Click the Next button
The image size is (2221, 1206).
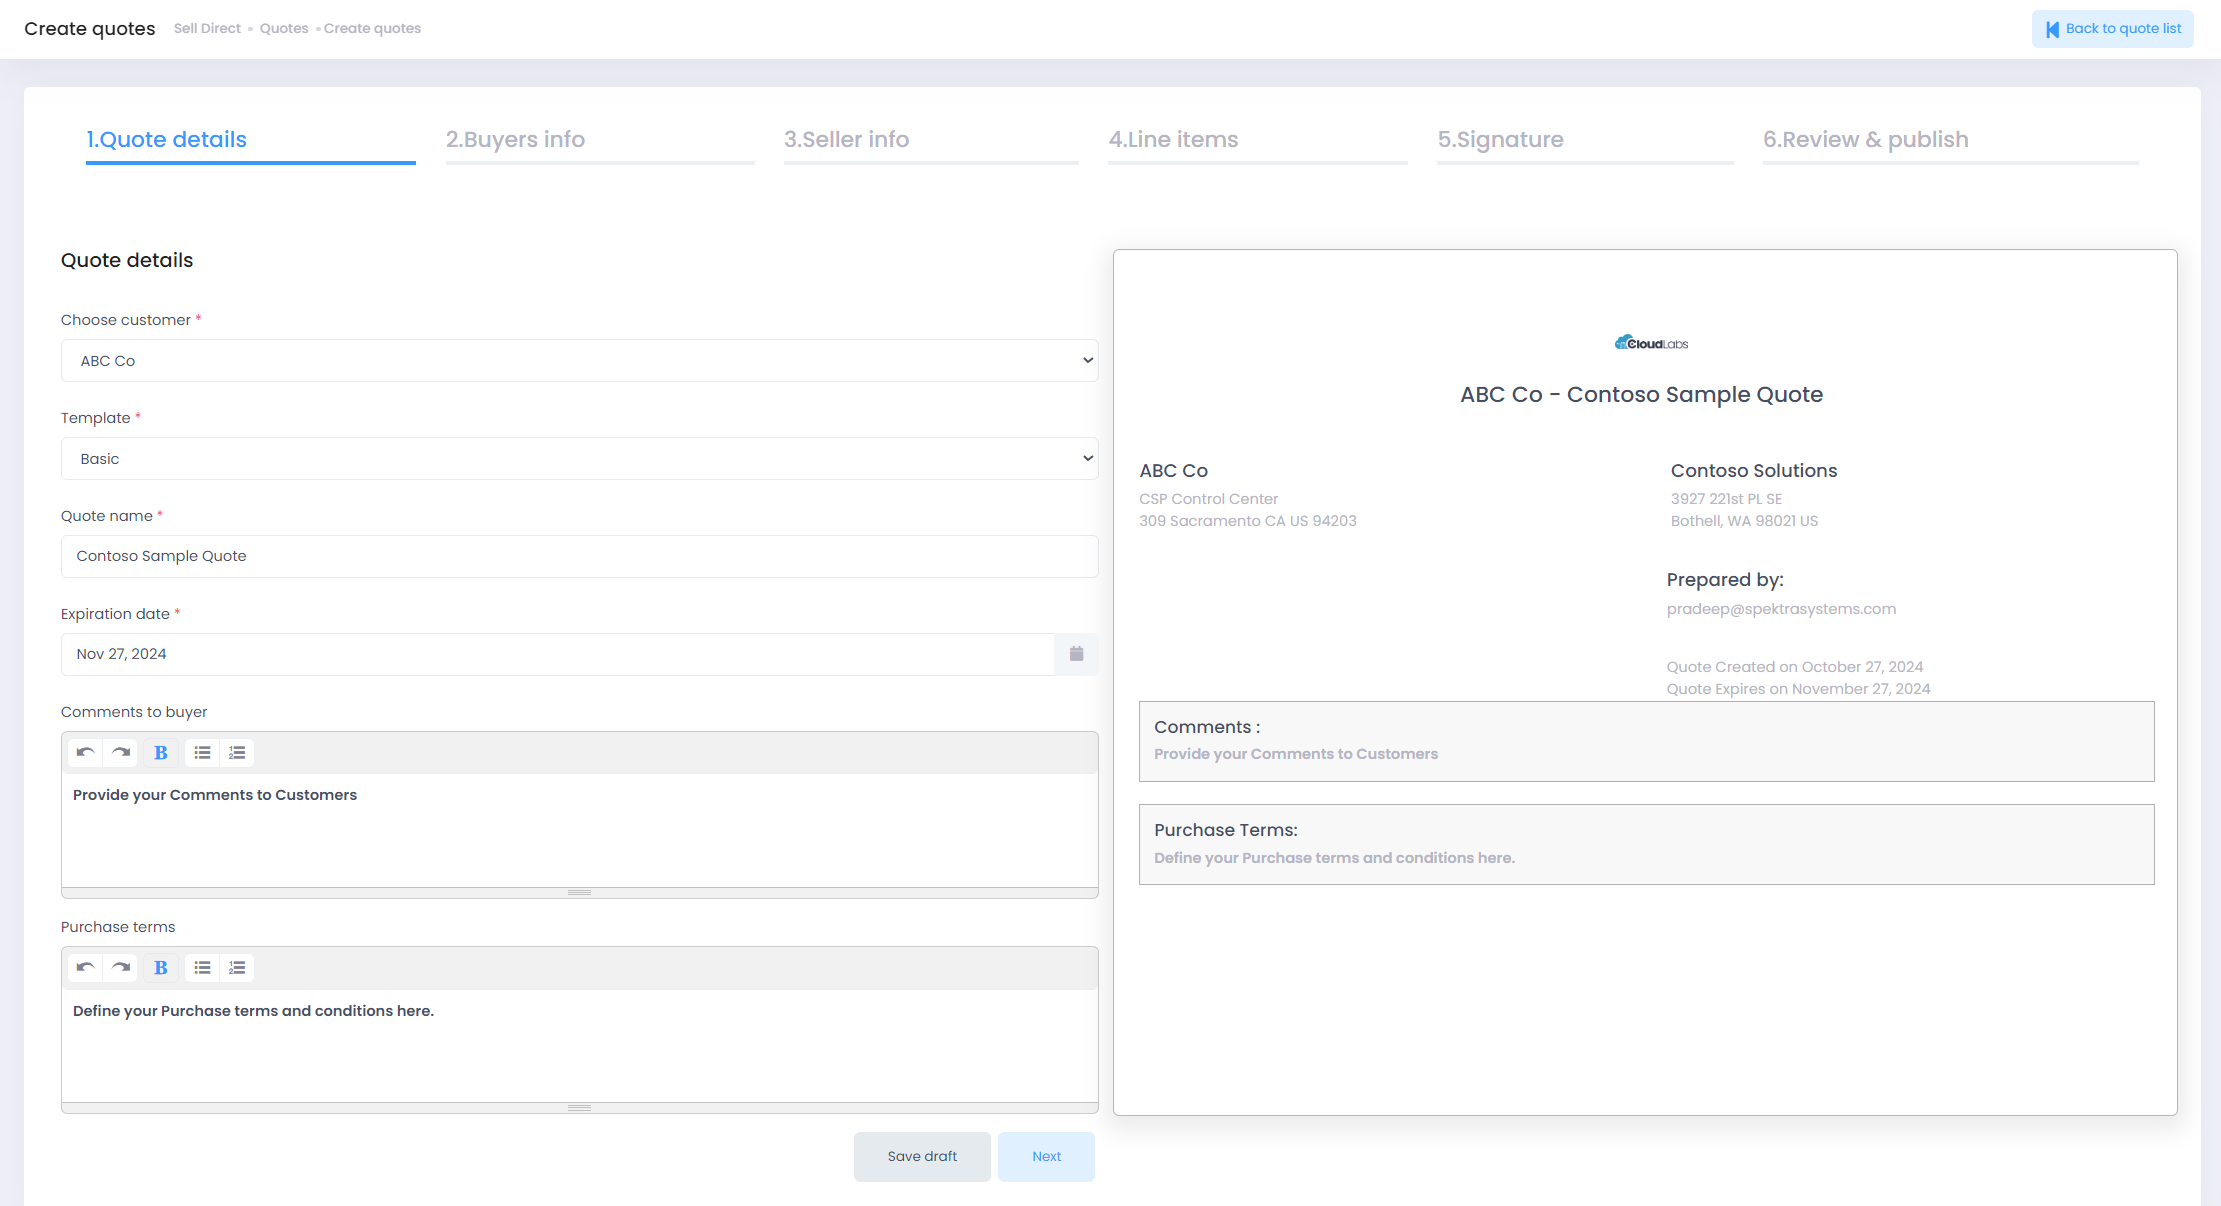(x=1046, y=1156)
